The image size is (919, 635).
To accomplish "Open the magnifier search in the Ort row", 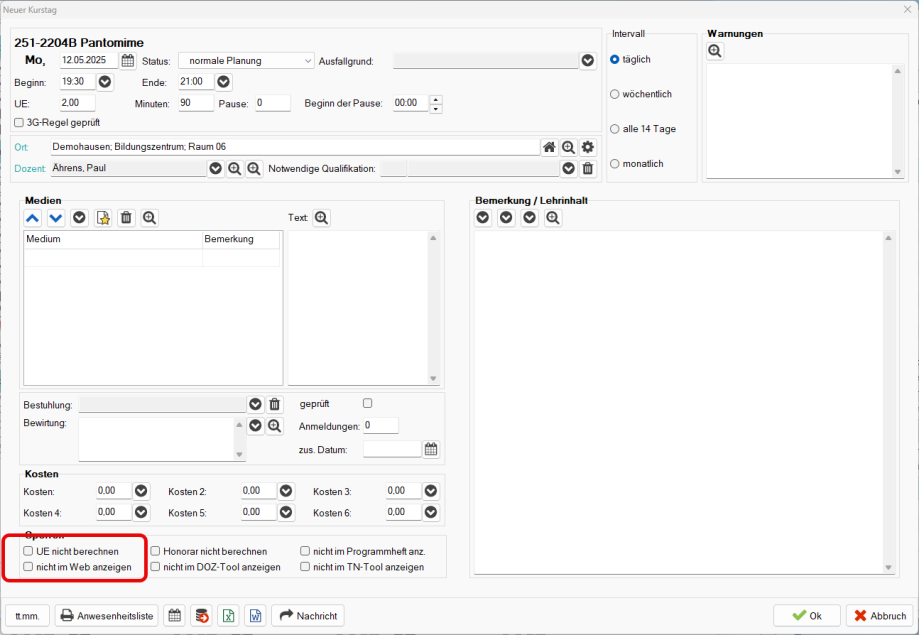I will point(569,147).
